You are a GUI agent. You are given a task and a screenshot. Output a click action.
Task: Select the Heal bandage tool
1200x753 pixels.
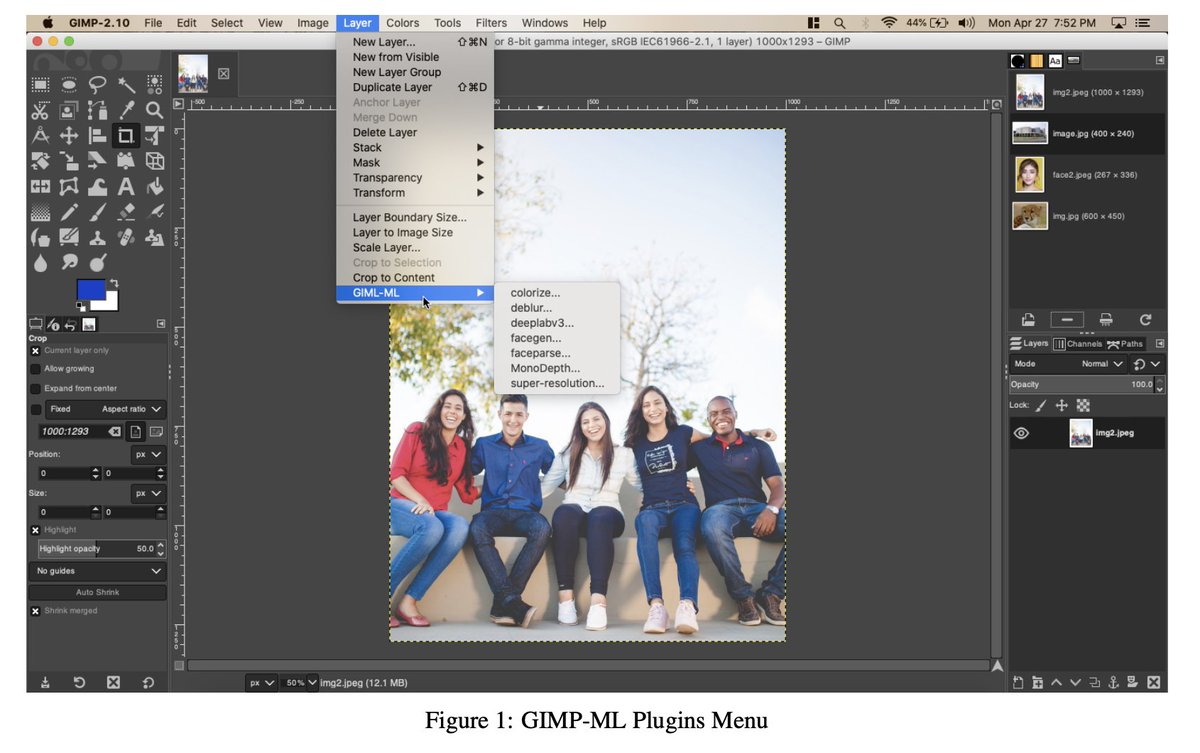point(126,237)
